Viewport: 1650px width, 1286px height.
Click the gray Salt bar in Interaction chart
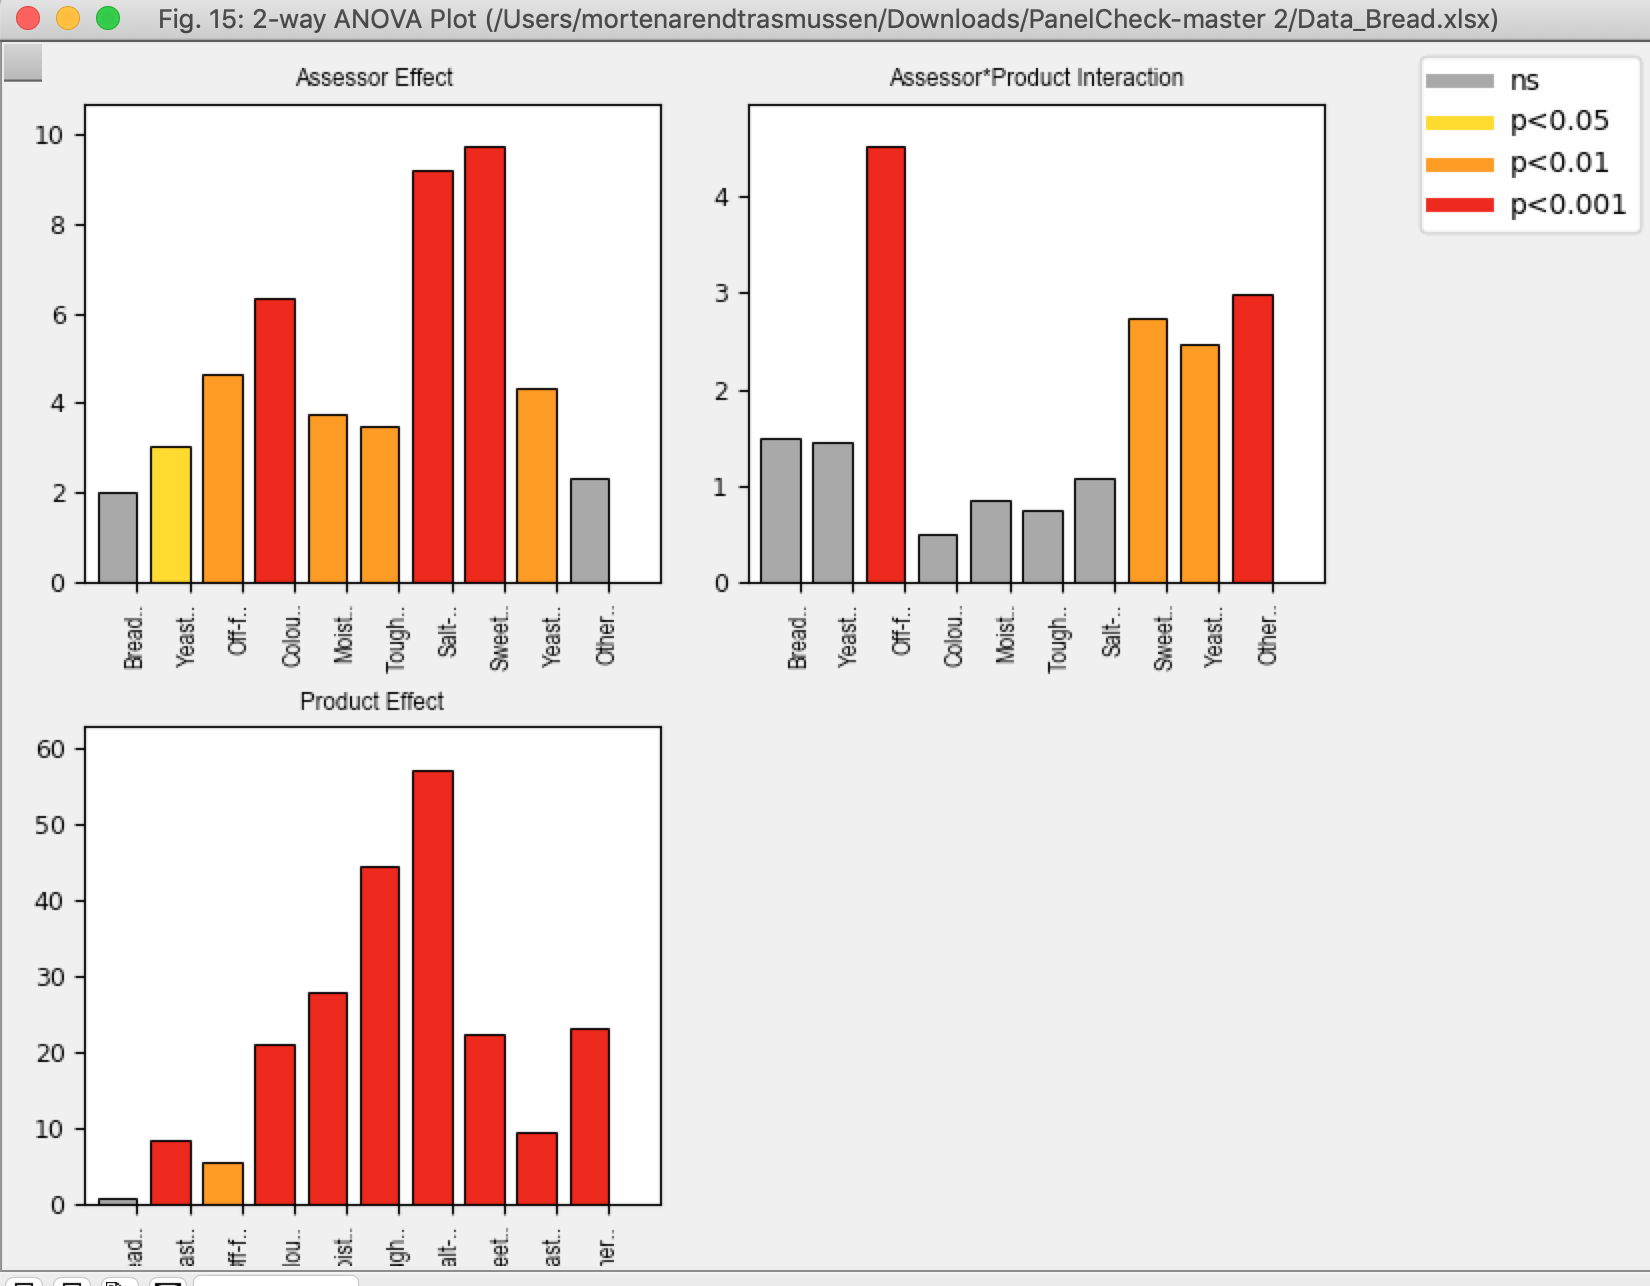point(1095,531)
